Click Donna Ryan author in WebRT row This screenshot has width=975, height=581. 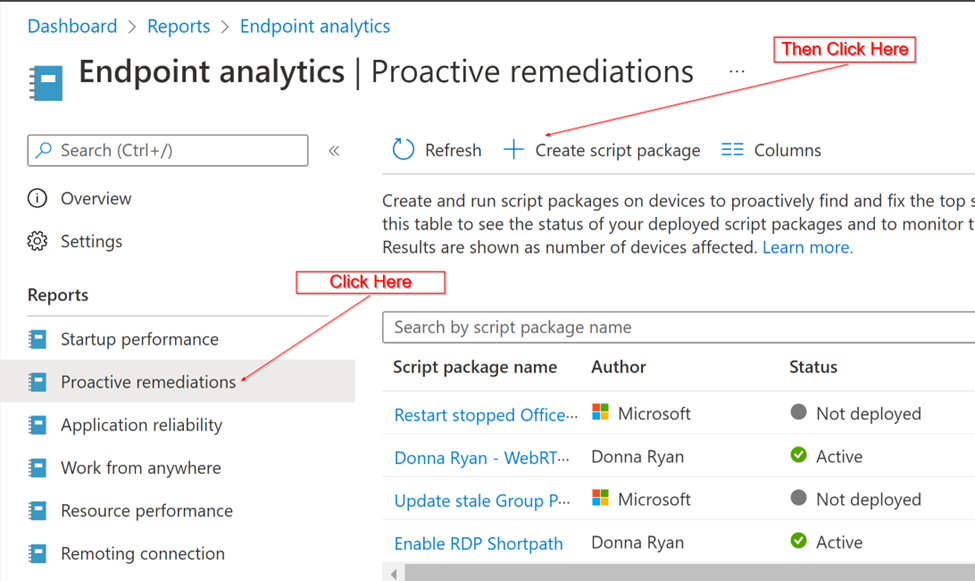point(637,457)
